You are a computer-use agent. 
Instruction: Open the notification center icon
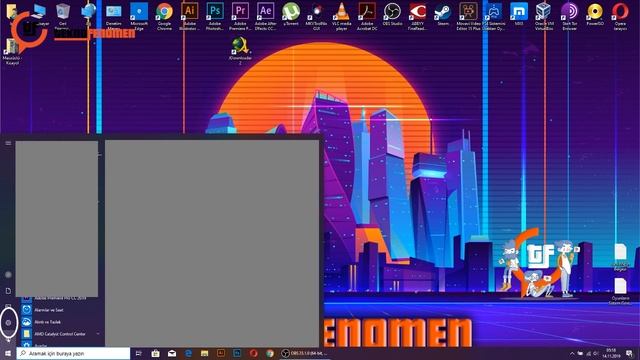(x=629, y=353)
